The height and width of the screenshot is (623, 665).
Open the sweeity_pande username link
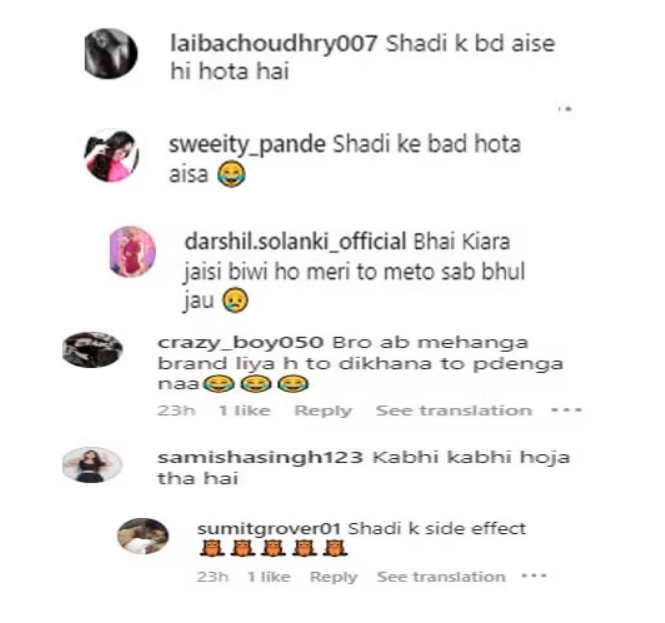point(247,145)
